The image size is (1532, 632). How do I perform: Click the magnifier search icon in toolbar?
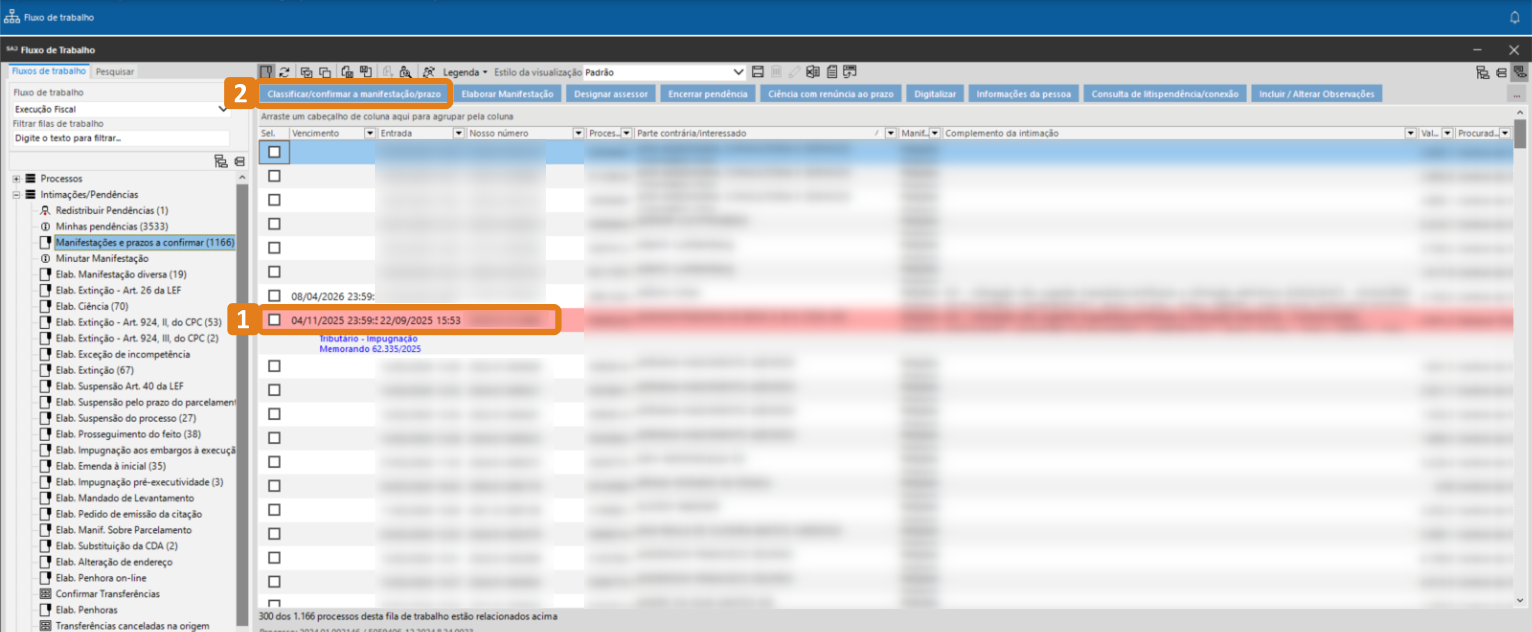point(405,72)
